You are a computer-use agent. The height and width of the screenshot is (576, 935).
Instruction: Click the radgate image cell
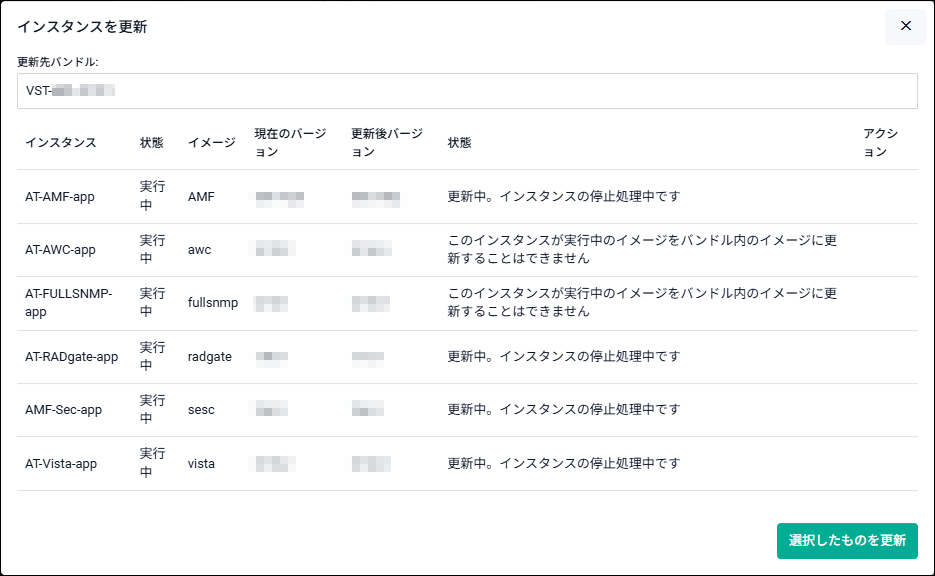tap(209, 357)
